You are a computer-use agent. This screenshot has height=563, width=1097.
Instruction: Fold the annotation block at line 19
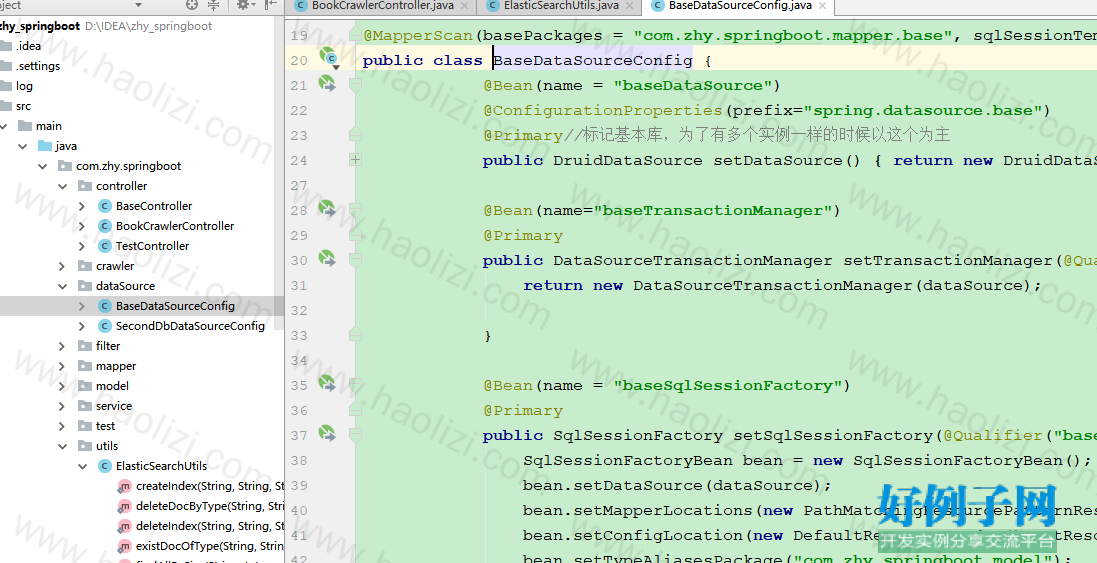(x=355, y=34)
